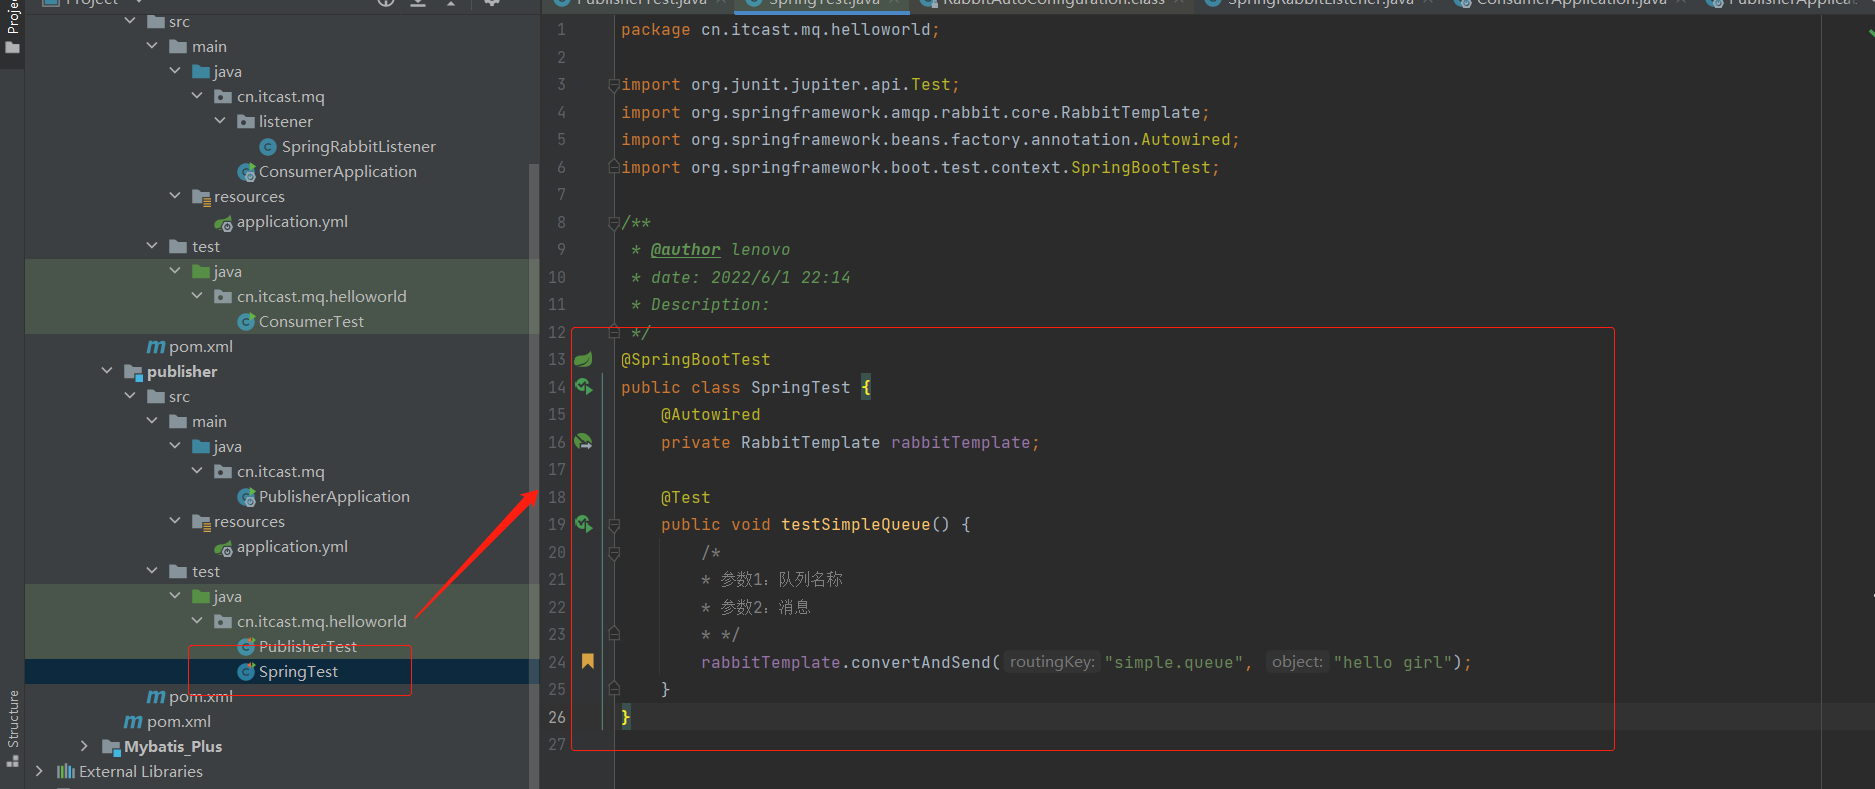Viewport: 1875px width, 789px height.
Task: Click the routingKey: inlay hint
Action: (1052, 662)
